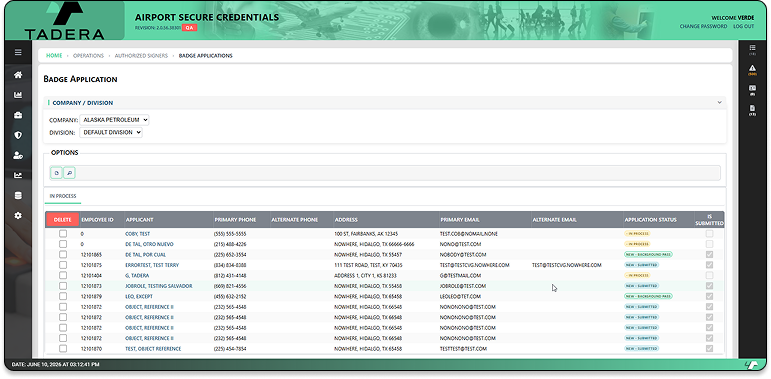Viewport: 771px width, 379px height.
Task: Click the Tadera mark in footer corner
Action: [752, 365]
